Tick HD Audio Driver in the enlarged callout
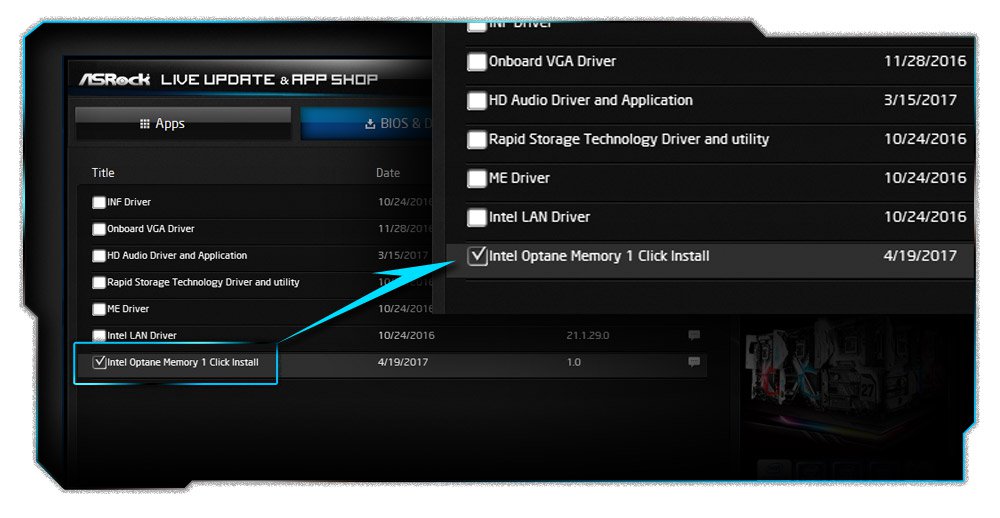The height and width of the screenshot is (518, 1000). click(x=477, y=101)
